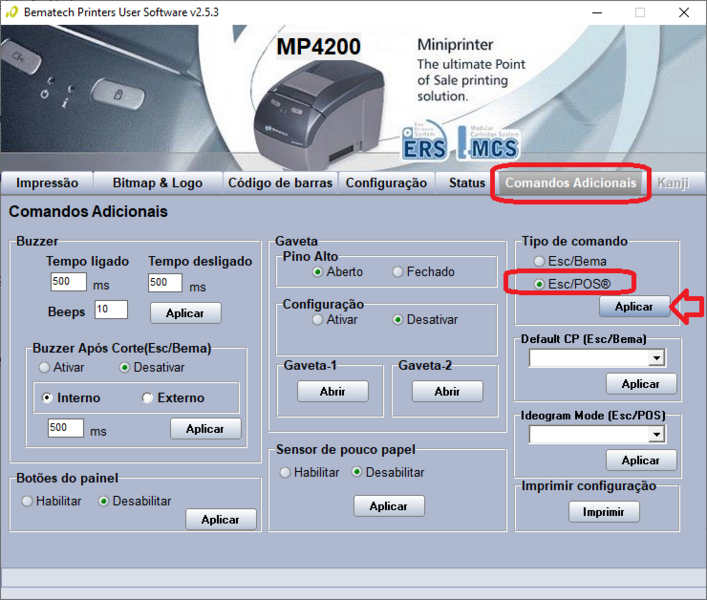Click the MCS logo in banner

(488, 142)
